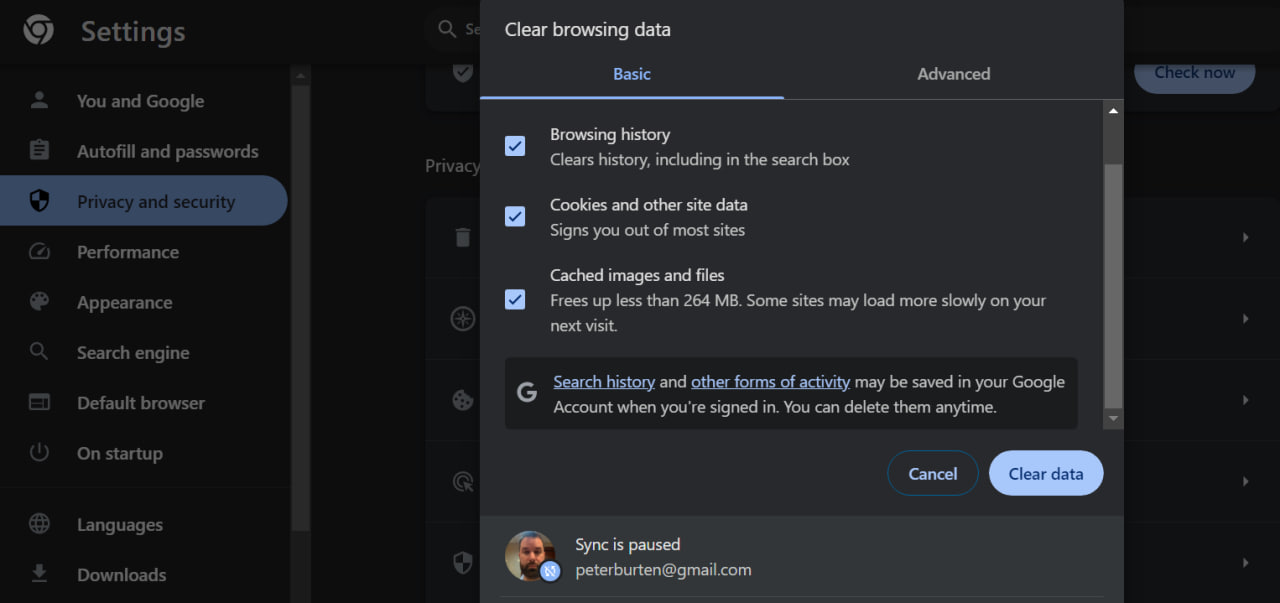This screenshot has height=603, width=1280.
Task: Click the peterburten profile avatar
Action: (532, 554)
